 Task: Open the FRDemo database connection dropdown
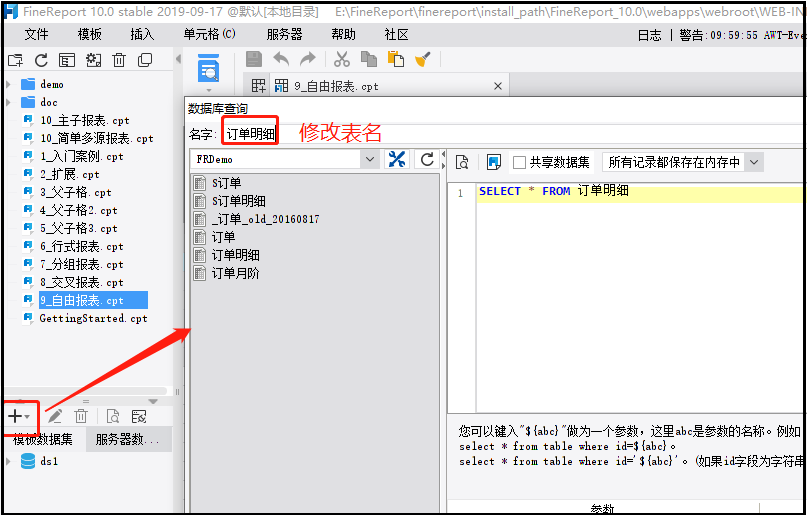pyautogui.click(x=370, y=159)
